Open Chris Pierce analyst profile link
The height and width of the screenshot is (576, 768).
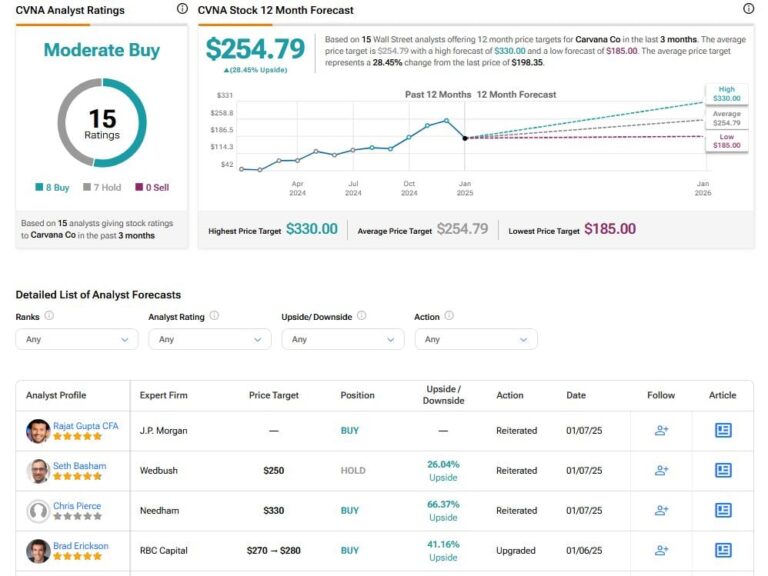tap(77, 505)
